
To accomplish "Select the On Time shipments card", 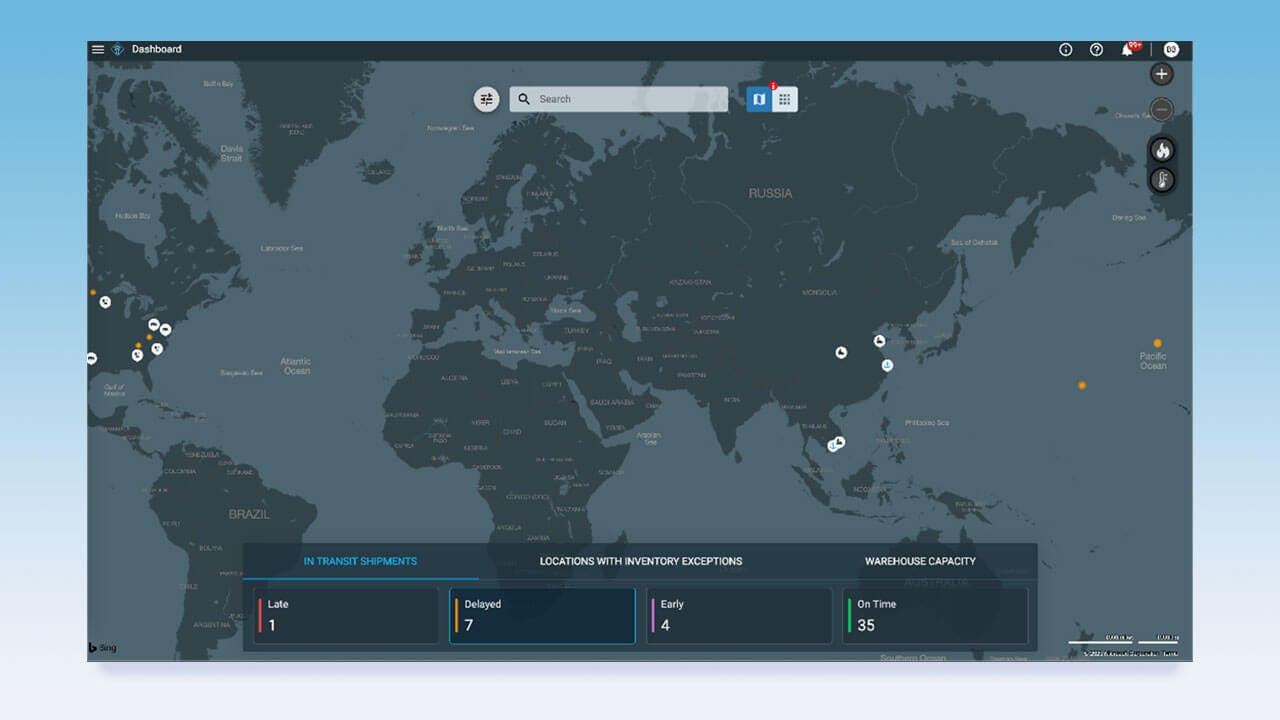I will (x=935, y=615).
